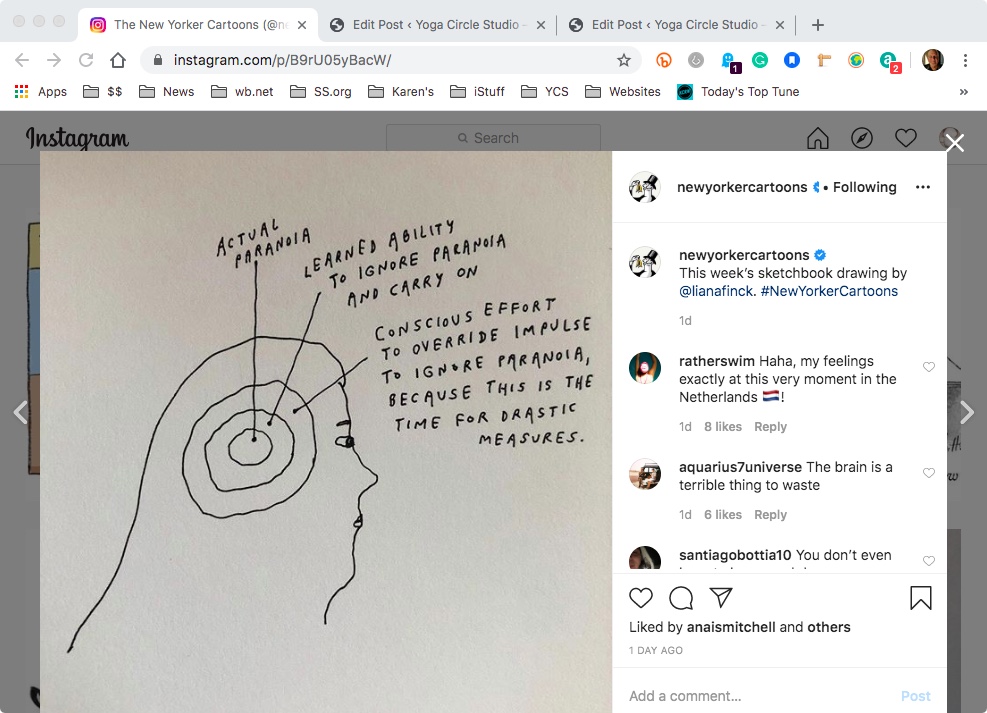Screen dimensions: 987x713
Task: Open the wb.net bookmarks folder
Action: [x=242, y=92]
